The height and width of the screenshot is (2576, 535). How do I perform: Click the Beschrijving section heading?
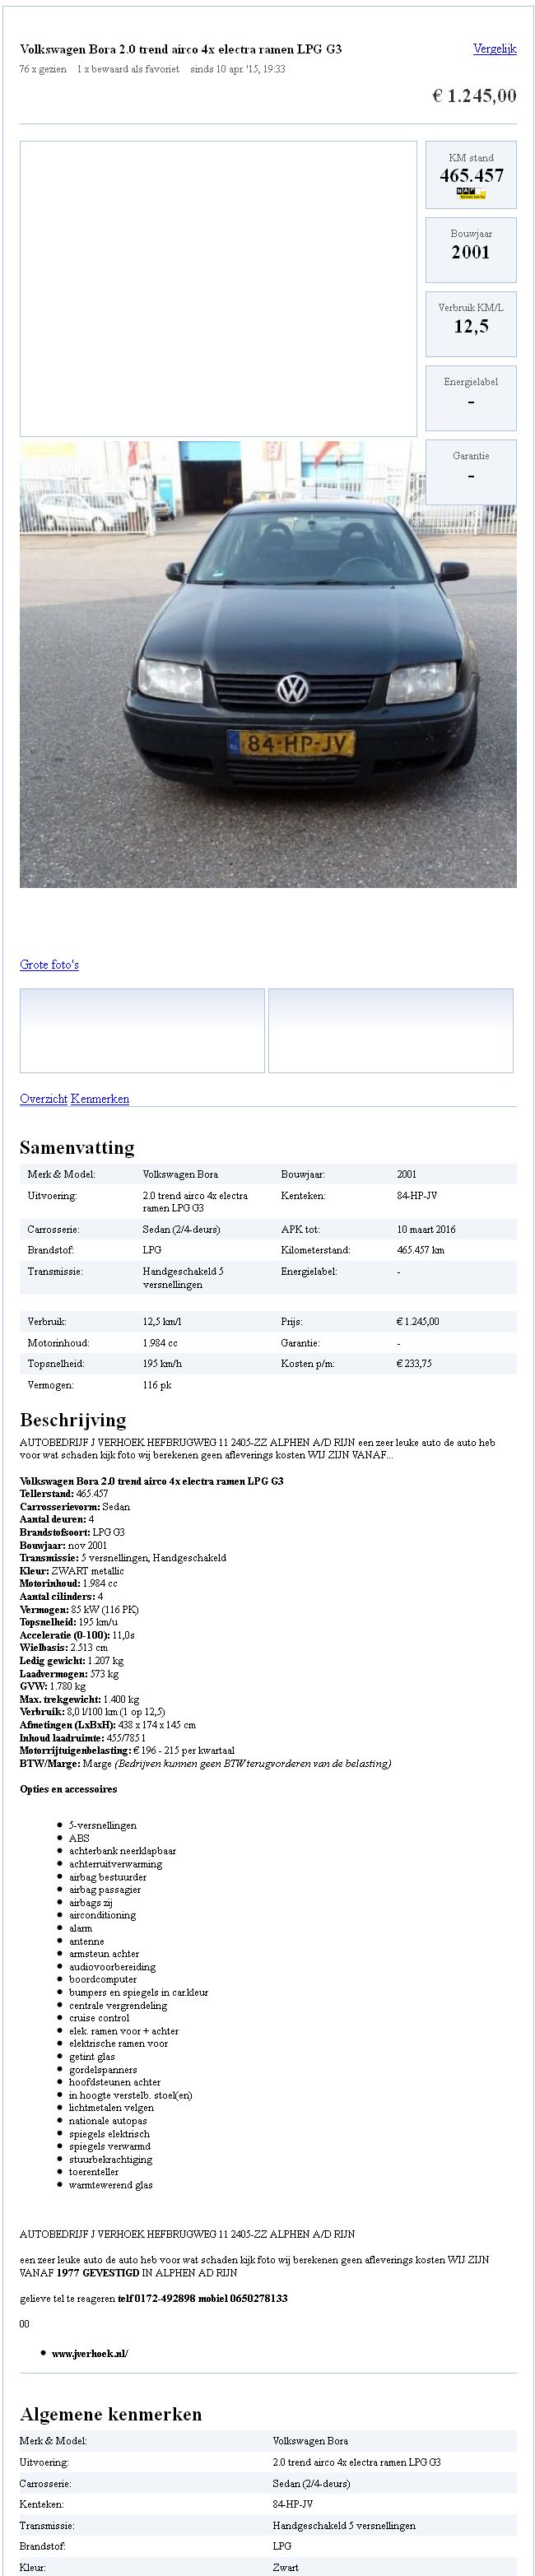(x=73, y=1419)
